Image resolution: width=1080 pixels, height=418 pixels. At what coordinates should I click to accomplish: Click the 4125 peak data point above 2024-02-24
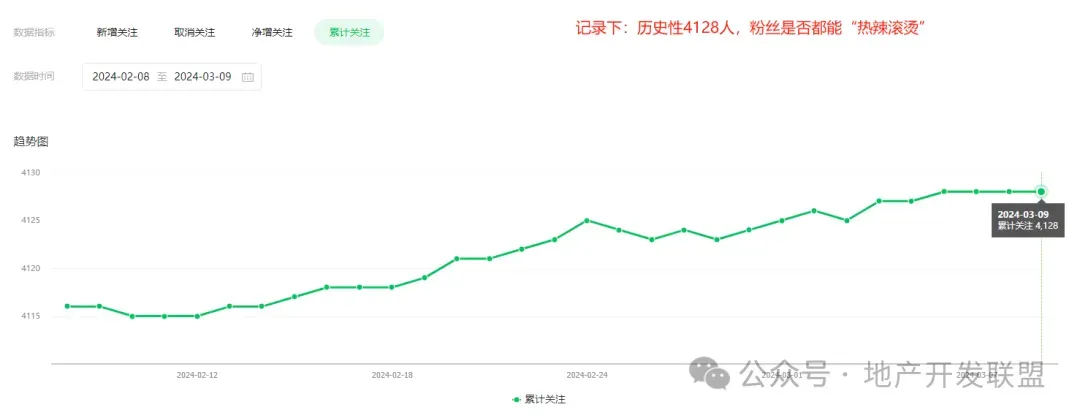(587, 220)
